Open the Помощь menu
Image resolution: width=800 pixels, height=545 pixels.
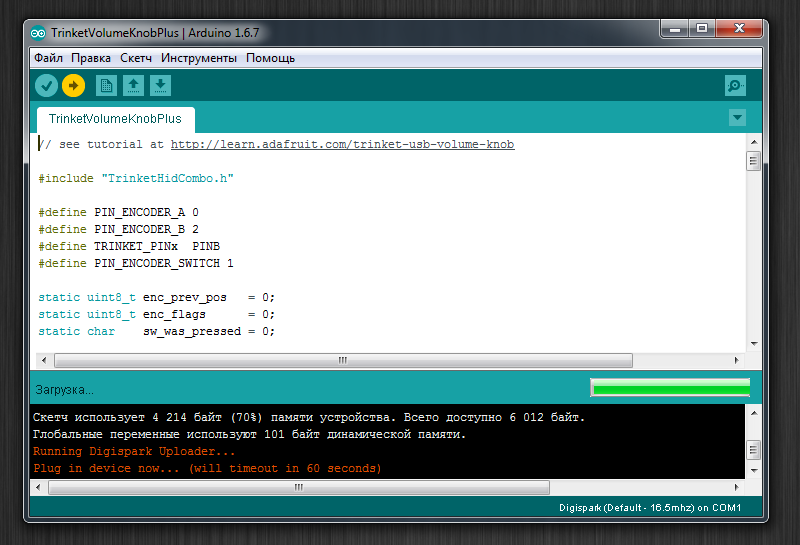coord(270,58)
